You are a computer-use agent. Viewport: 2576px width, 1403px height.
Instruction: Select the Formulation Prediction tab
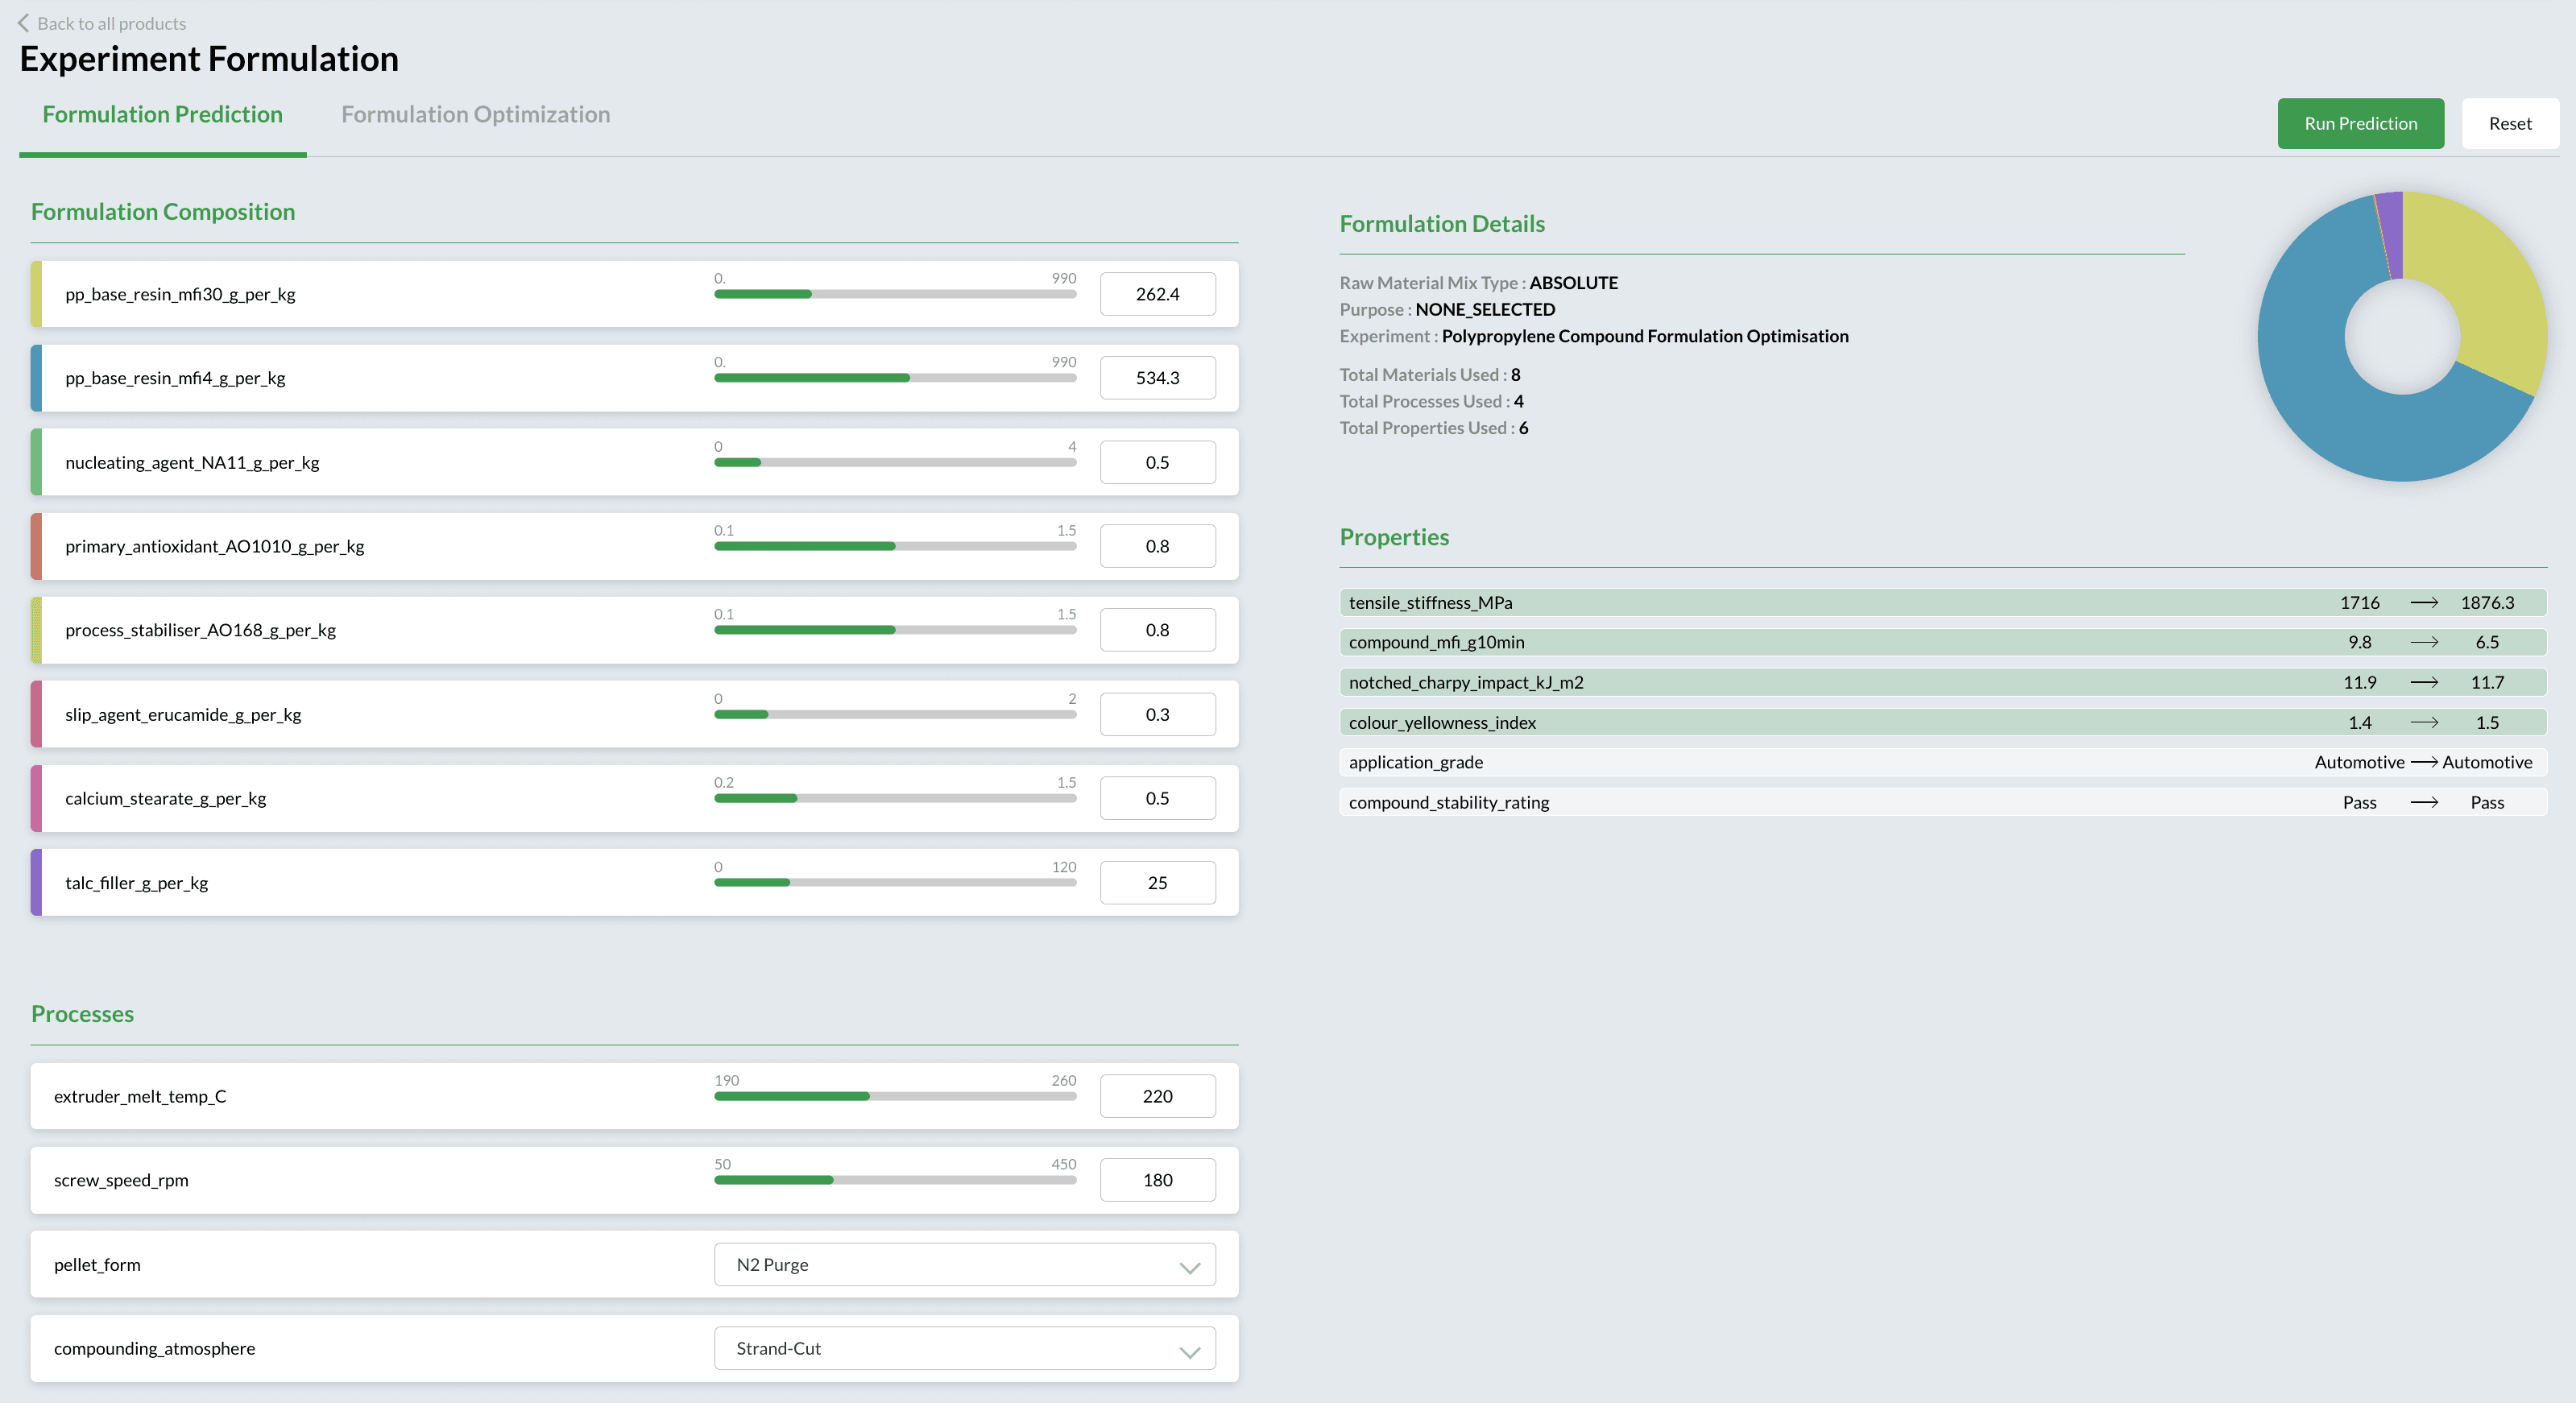pos(162,115)
